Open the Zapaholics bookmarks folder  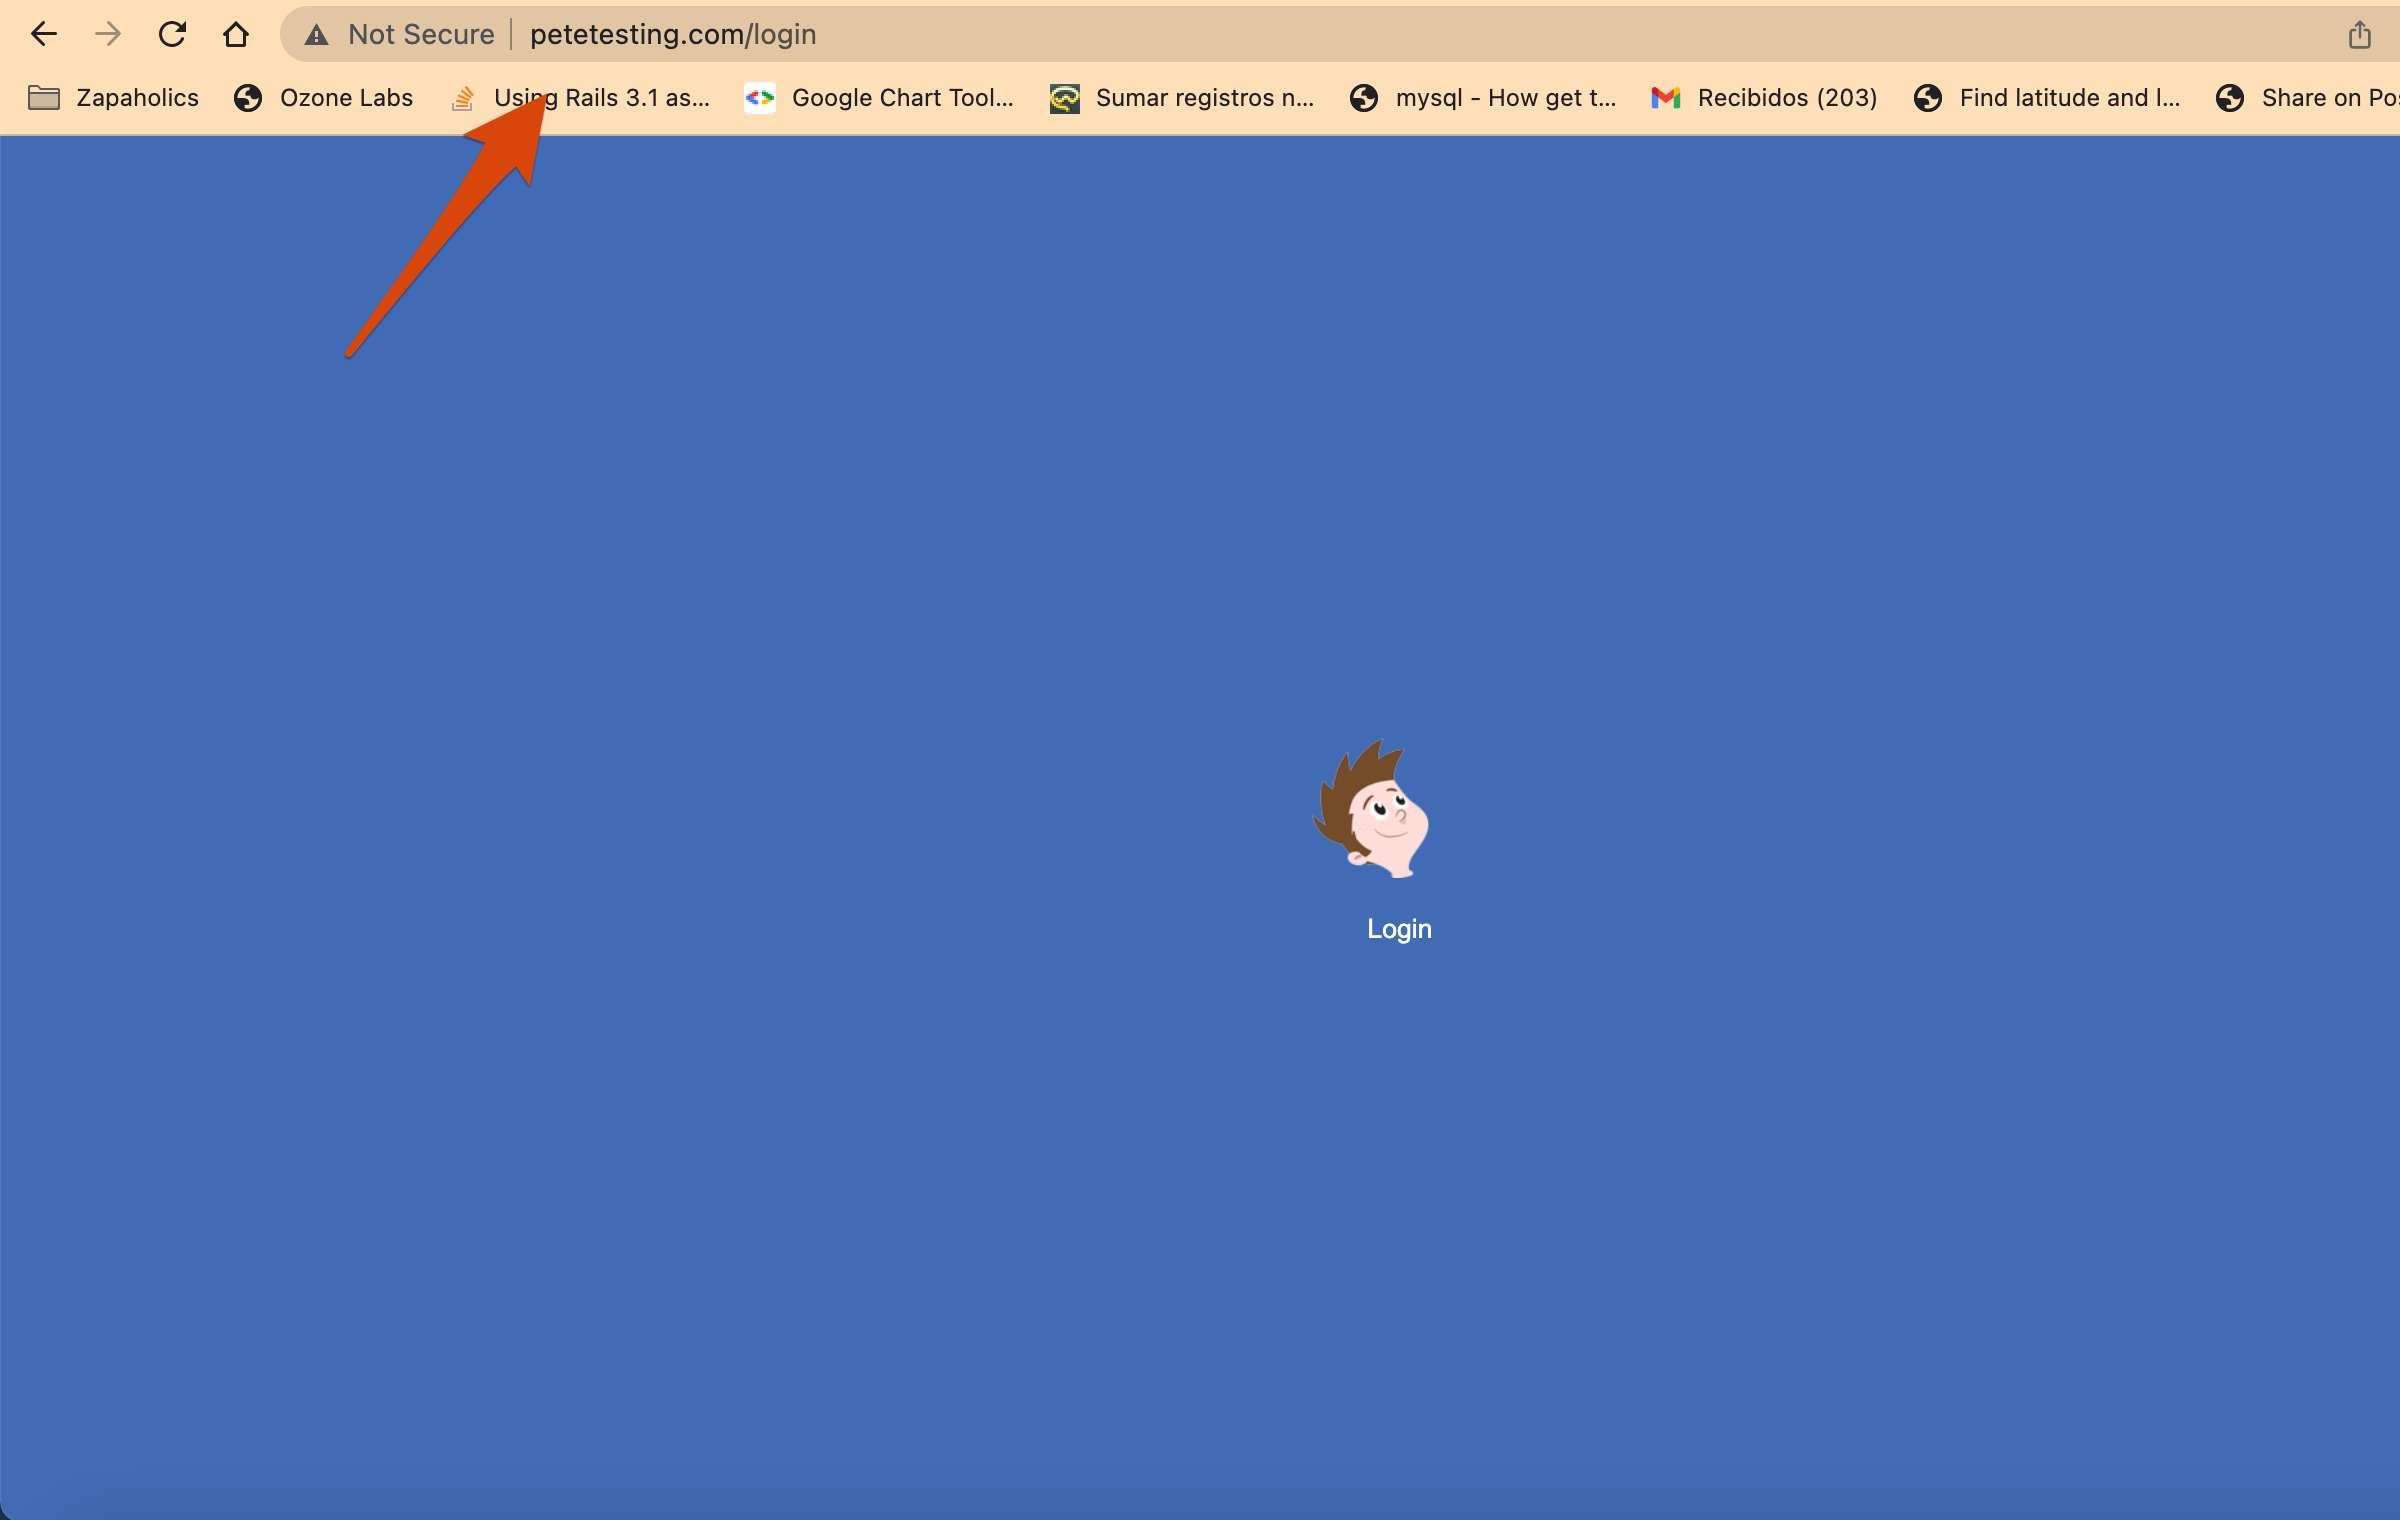coord(114,98)
